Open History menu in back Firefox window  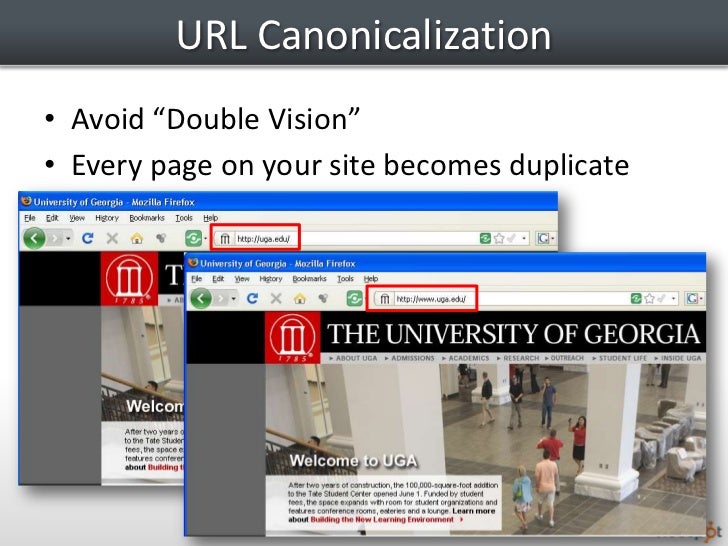point(107,218)
